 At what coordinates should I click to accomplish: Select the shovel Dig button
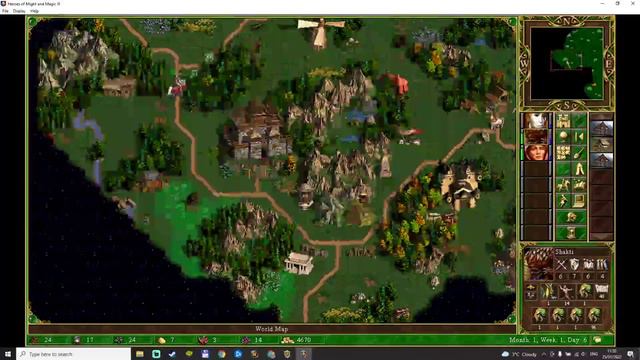(579, 153)
